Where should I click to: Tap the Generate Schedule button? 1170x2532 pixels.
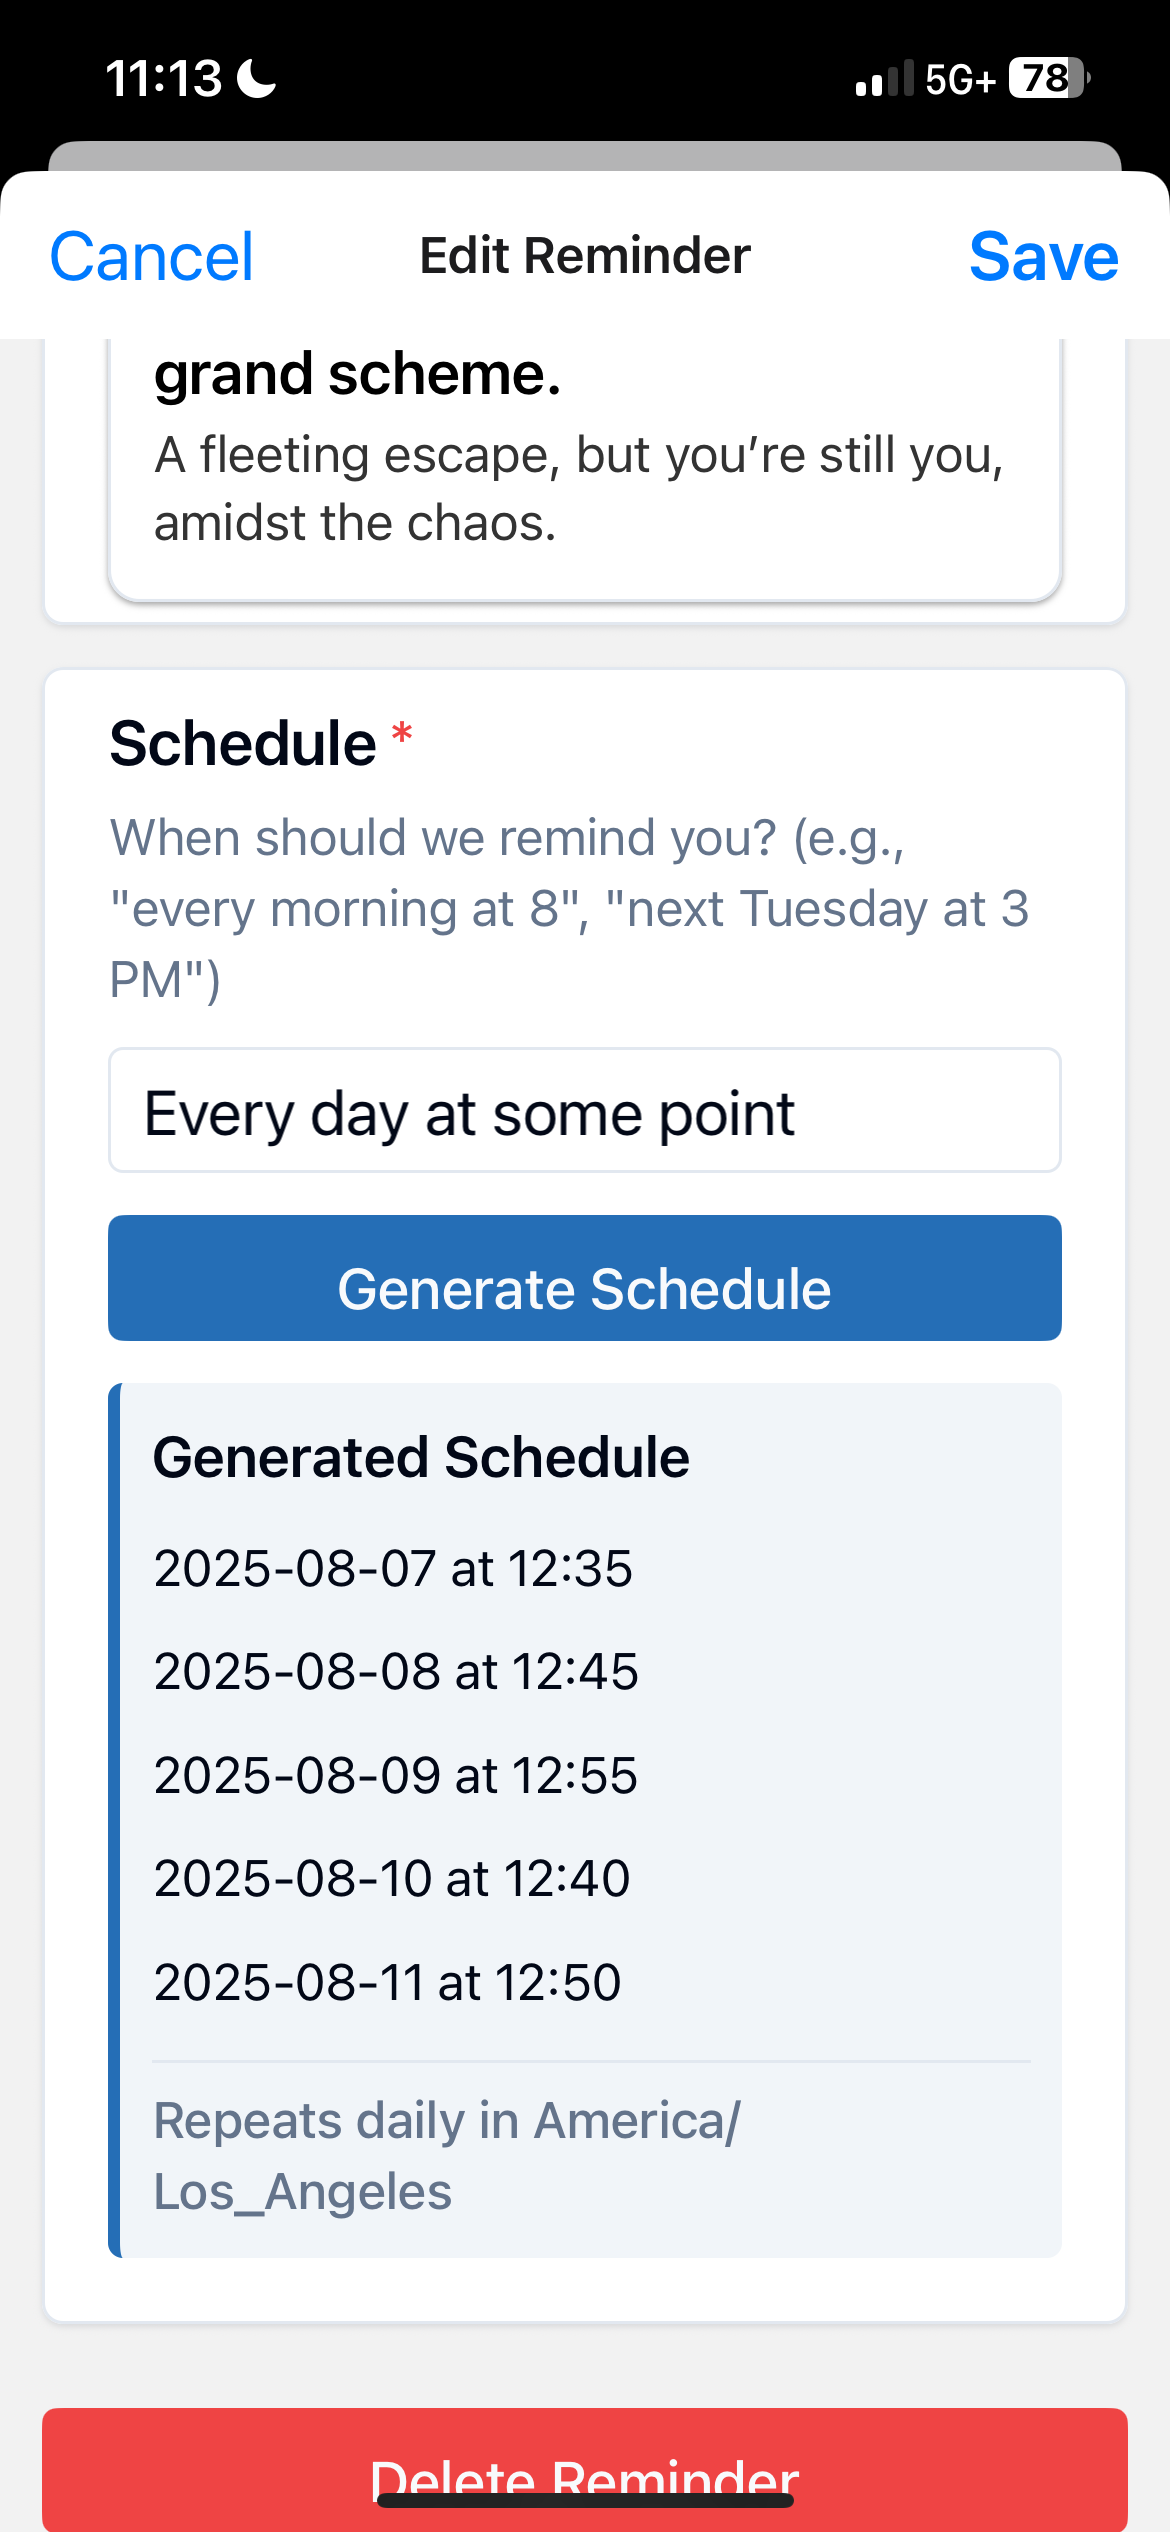(x=585, y=1288)
